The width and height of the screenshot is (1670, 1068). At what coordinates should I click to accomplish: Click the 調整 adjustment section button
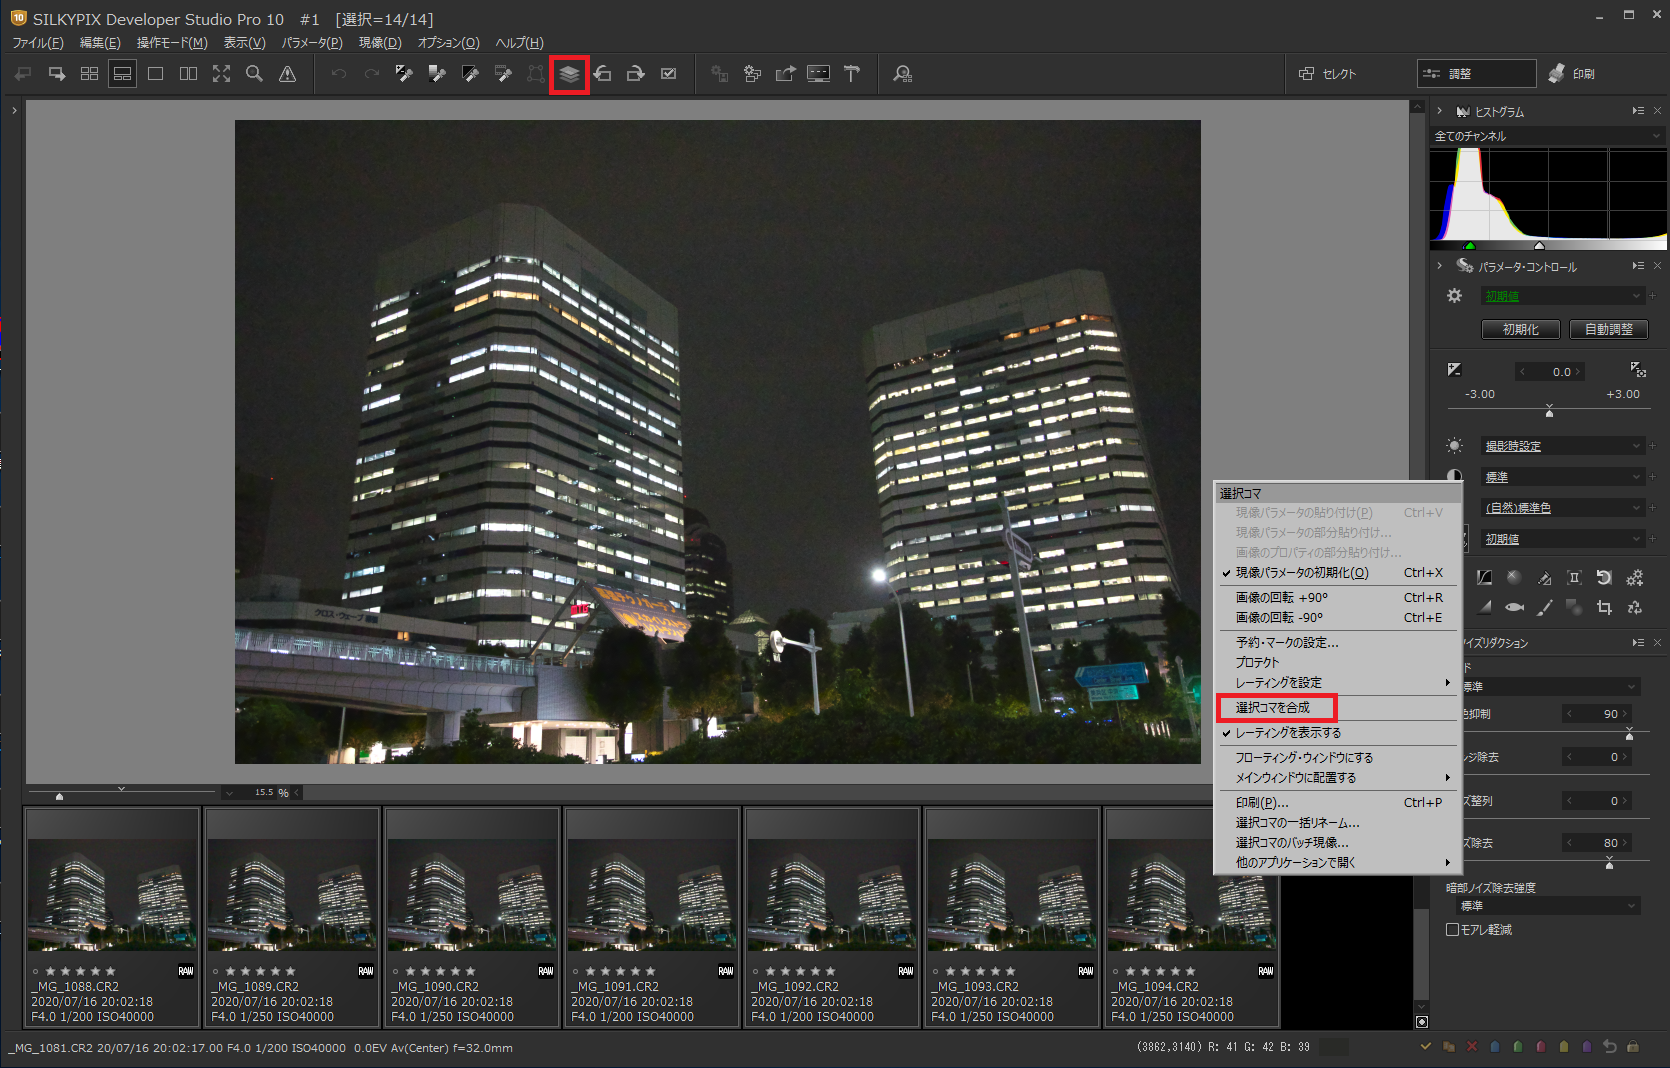1476,74
